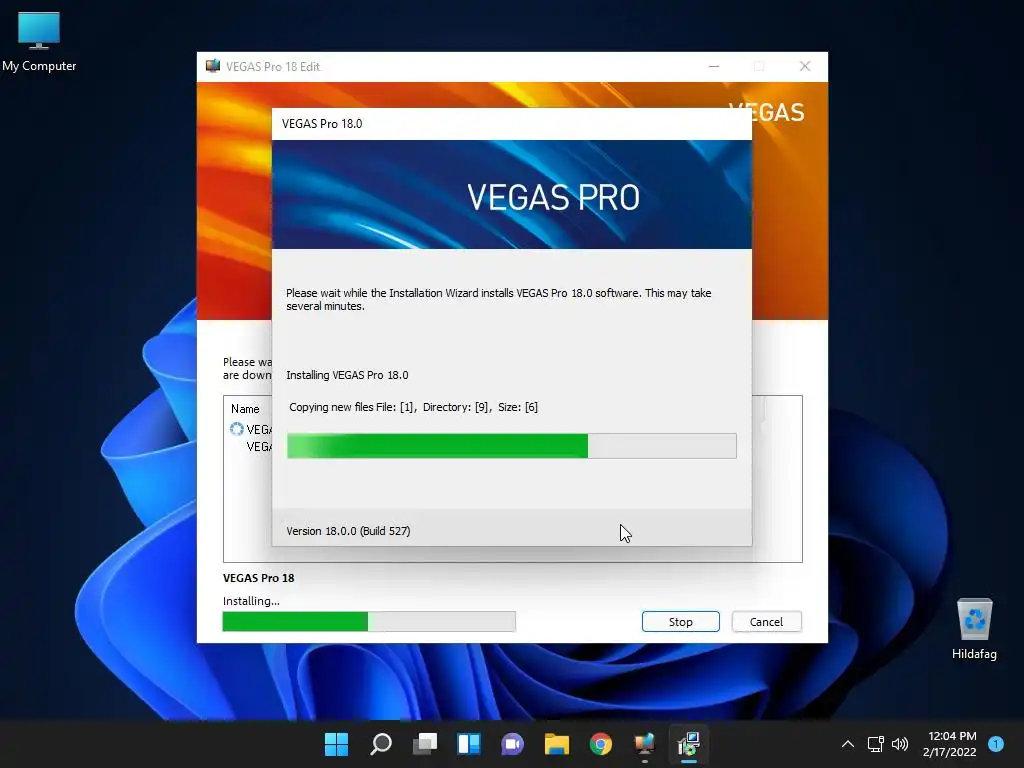1024x768 pixels.
Task: Click the overall Installing progress bar
Action: click(x=369, y=622)
